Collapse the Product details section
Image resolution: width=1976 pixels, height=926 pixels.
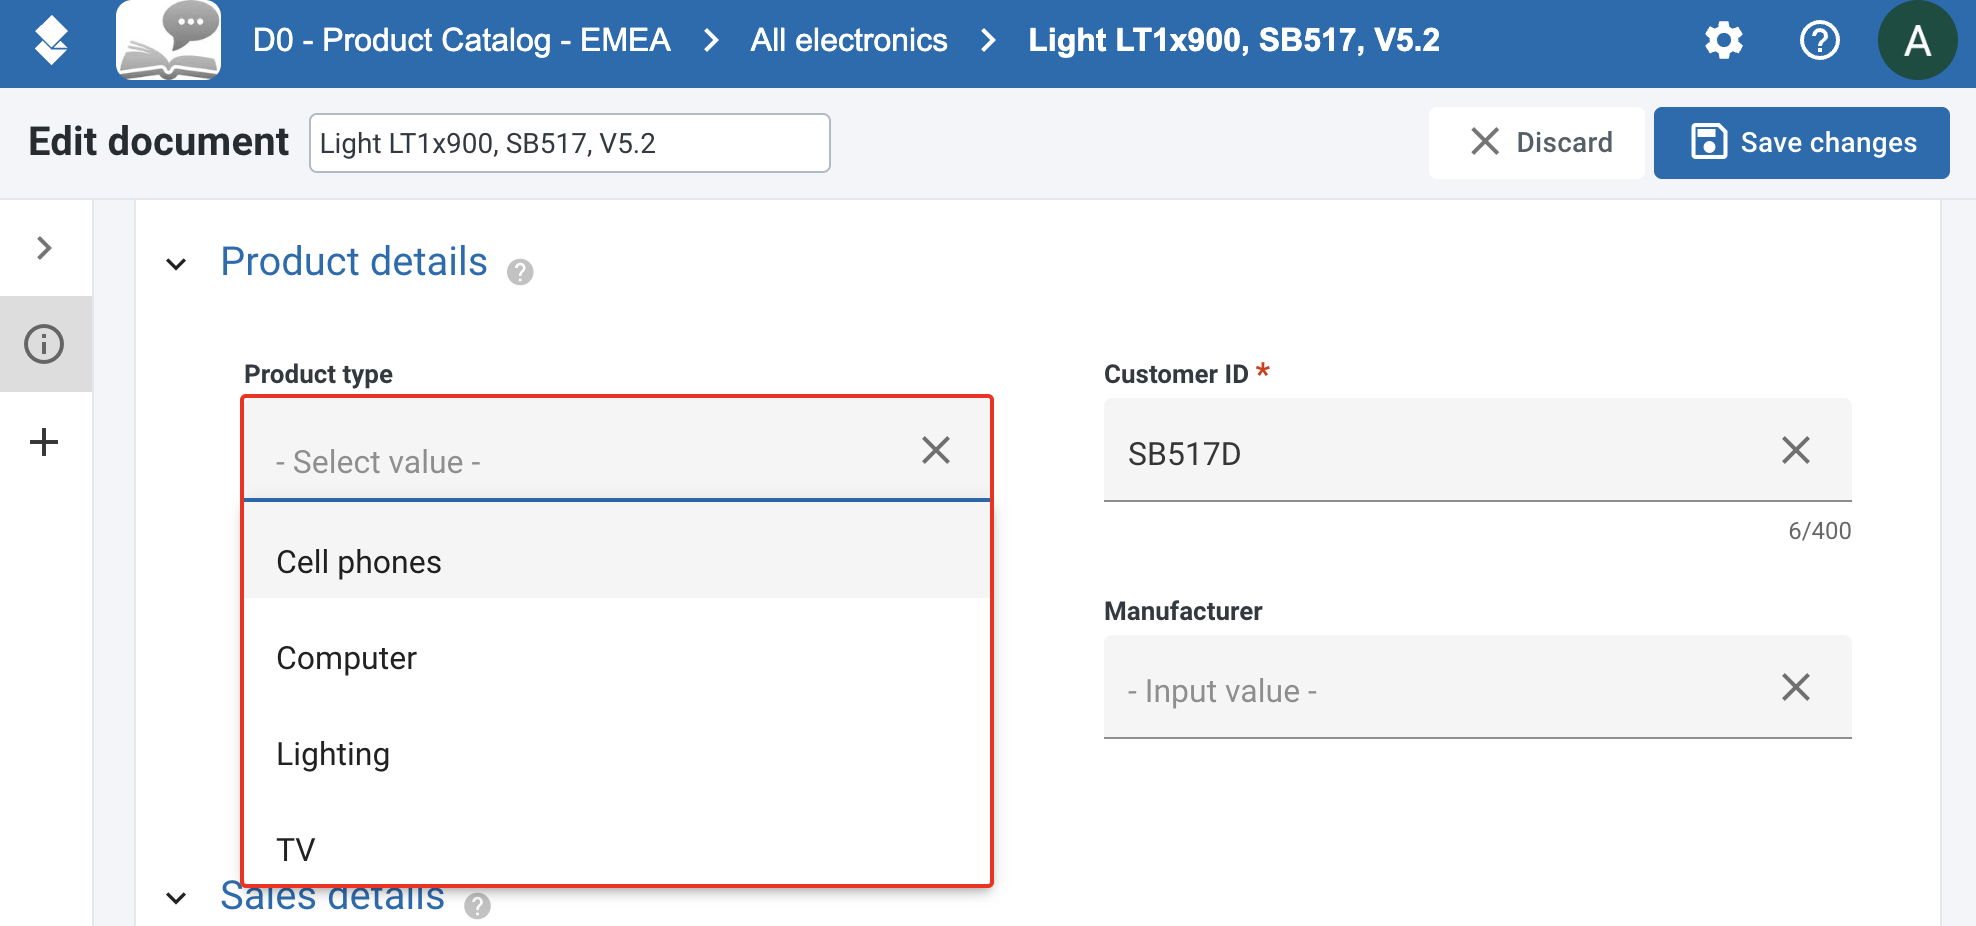(x=176, y=264)
